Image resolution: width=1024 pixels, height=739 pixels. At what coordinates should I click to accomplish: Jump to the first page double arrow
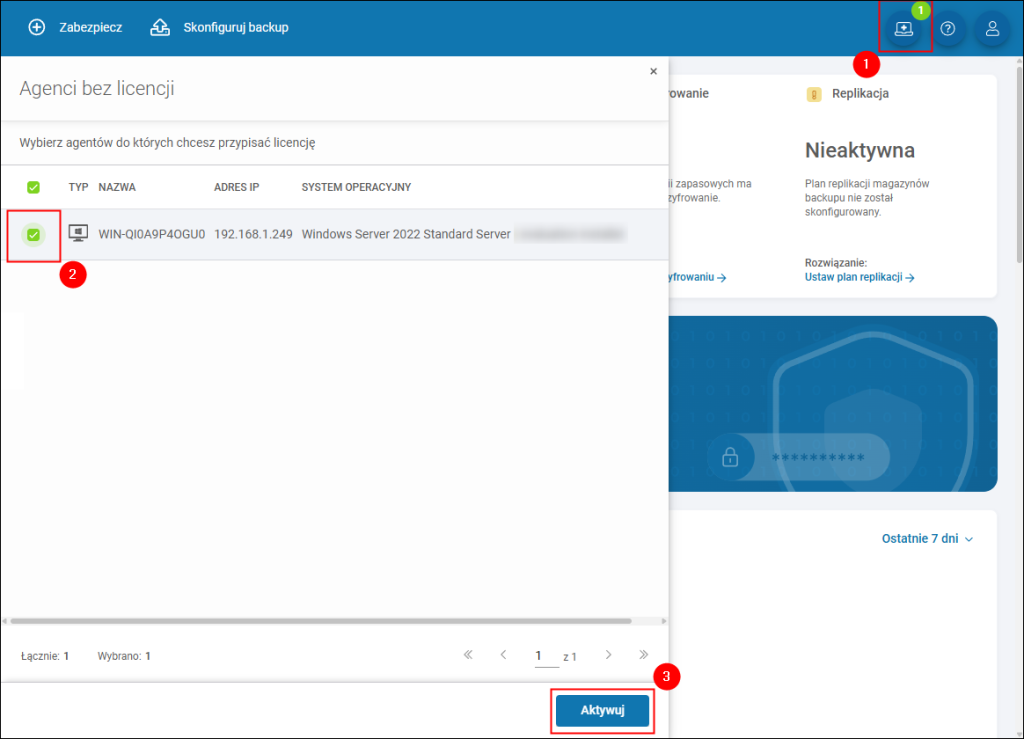coord(468,655)
